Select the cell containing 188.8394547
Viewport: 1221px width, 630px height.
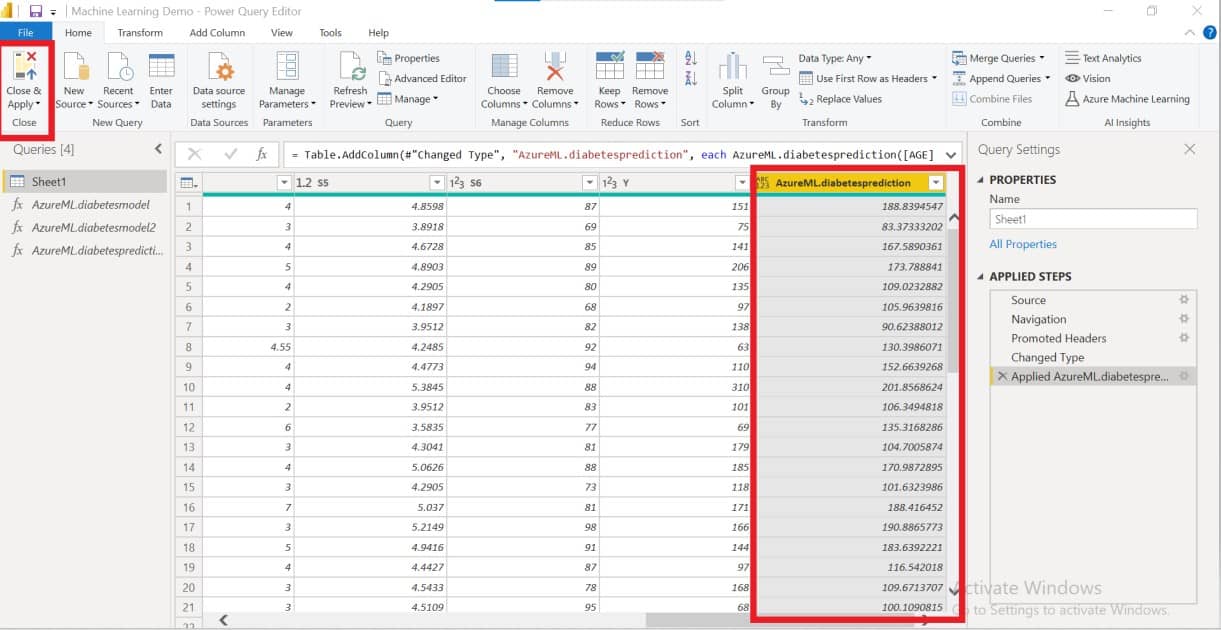(850, 206)
